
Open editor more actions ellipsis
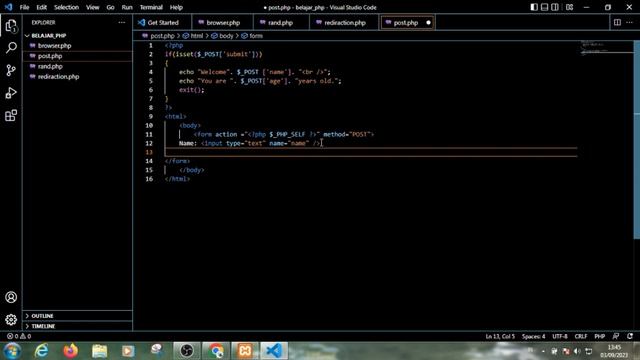(x=629, y=22)
